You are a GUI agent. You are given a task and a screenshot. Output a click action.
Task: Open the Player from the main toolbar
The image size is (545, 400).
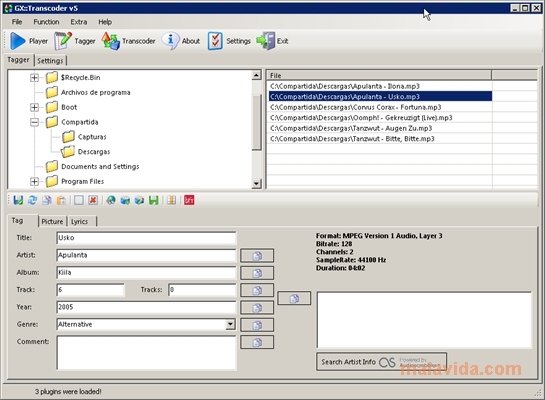point(29,41)
